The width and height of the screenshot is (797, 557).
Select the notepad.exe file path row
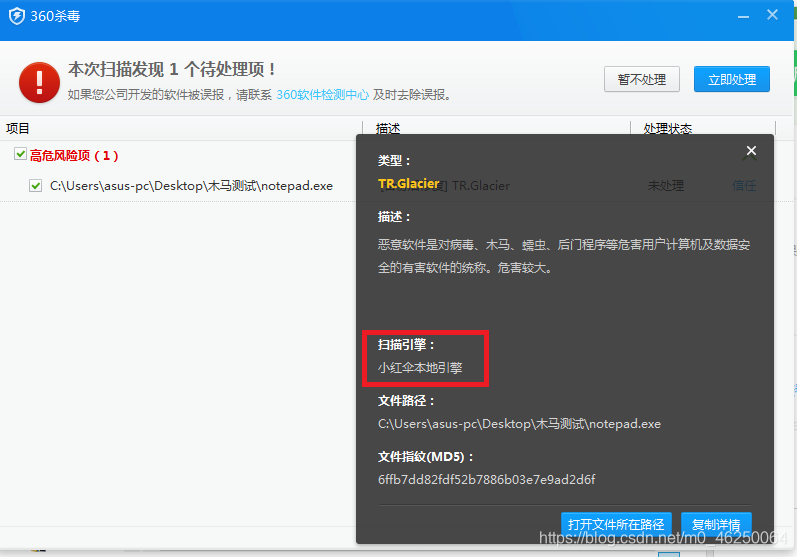(x=191, y=186)
